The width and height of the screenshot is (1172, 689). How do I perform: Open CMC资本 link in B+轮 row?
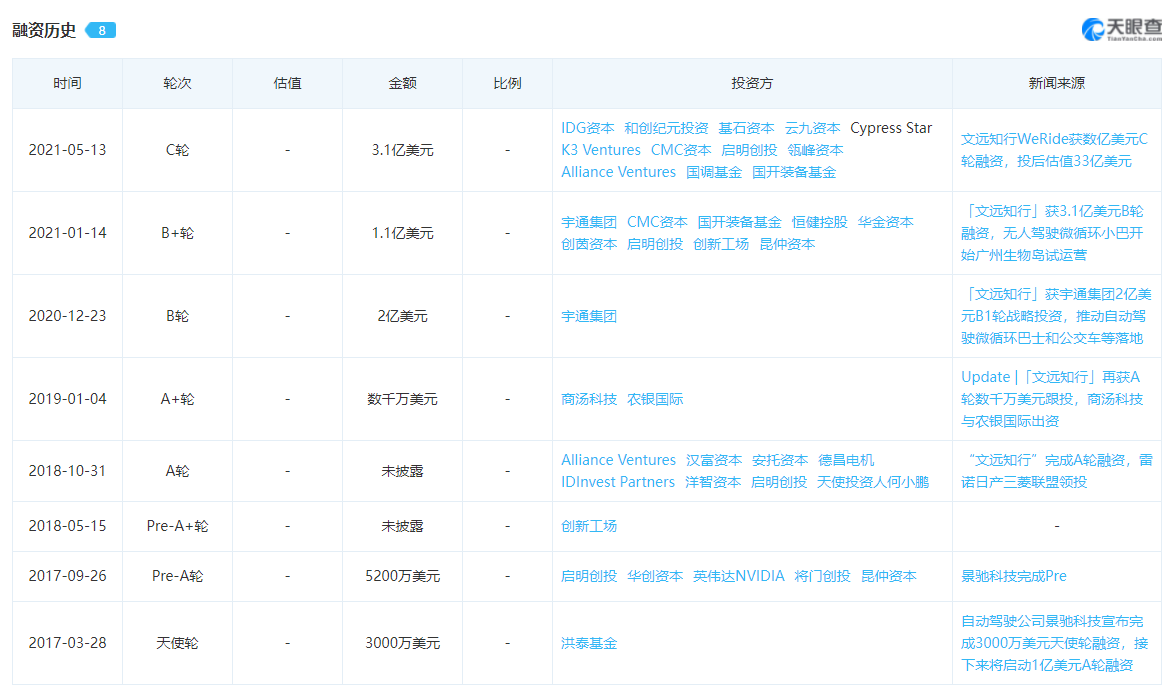click(657, 222)
